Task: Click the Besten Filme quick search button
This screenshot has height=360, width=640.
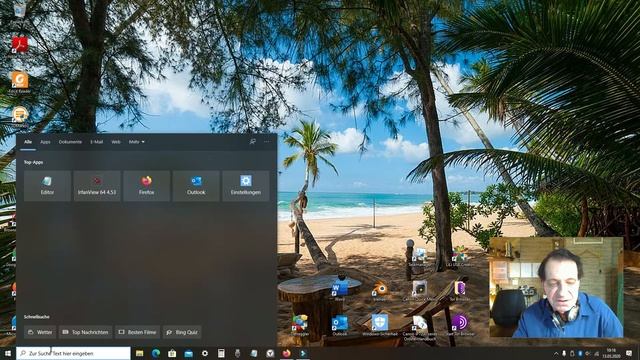Action: click(x=138, y=332)
